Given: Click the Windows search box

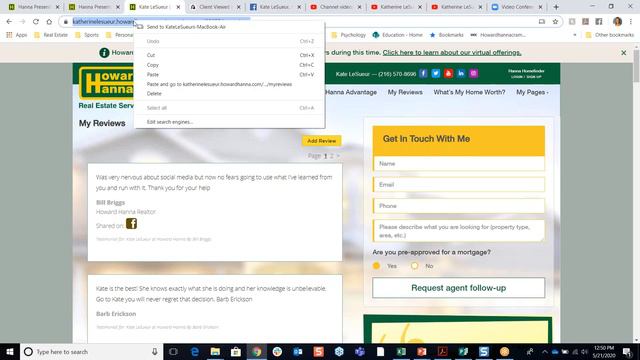Looking at the screenshot, I should 92,351.
